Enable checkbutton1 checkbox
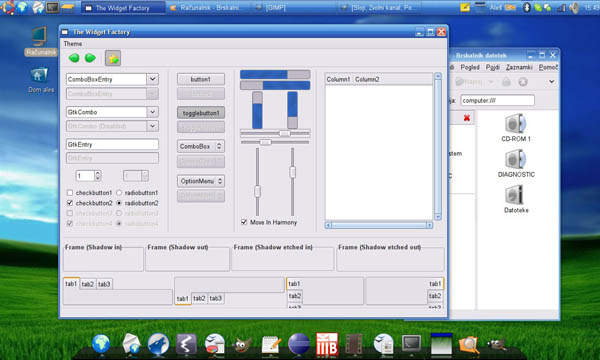 coord(70,192)
